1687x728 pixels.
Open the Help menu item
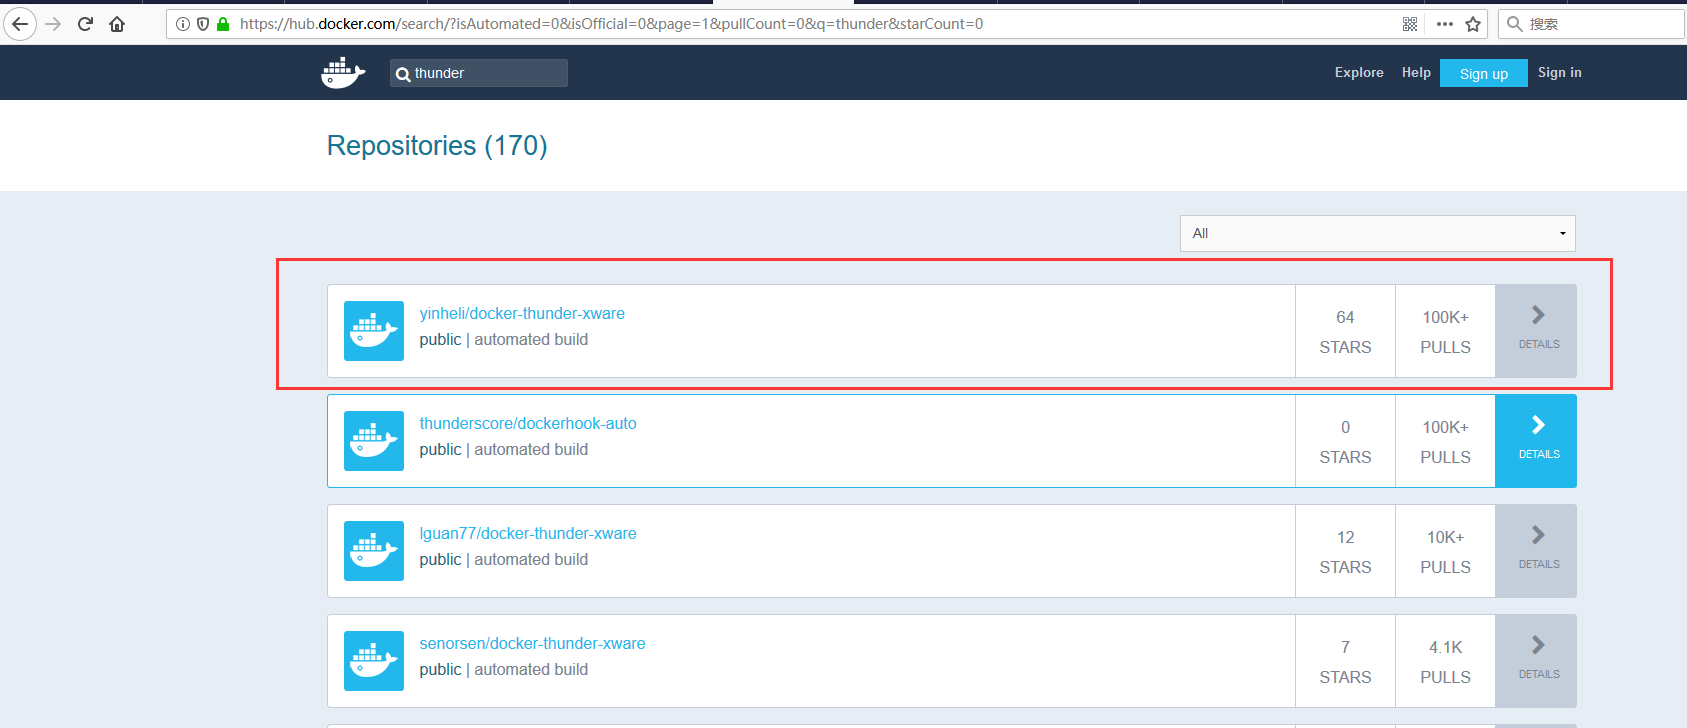point(1416,72)
